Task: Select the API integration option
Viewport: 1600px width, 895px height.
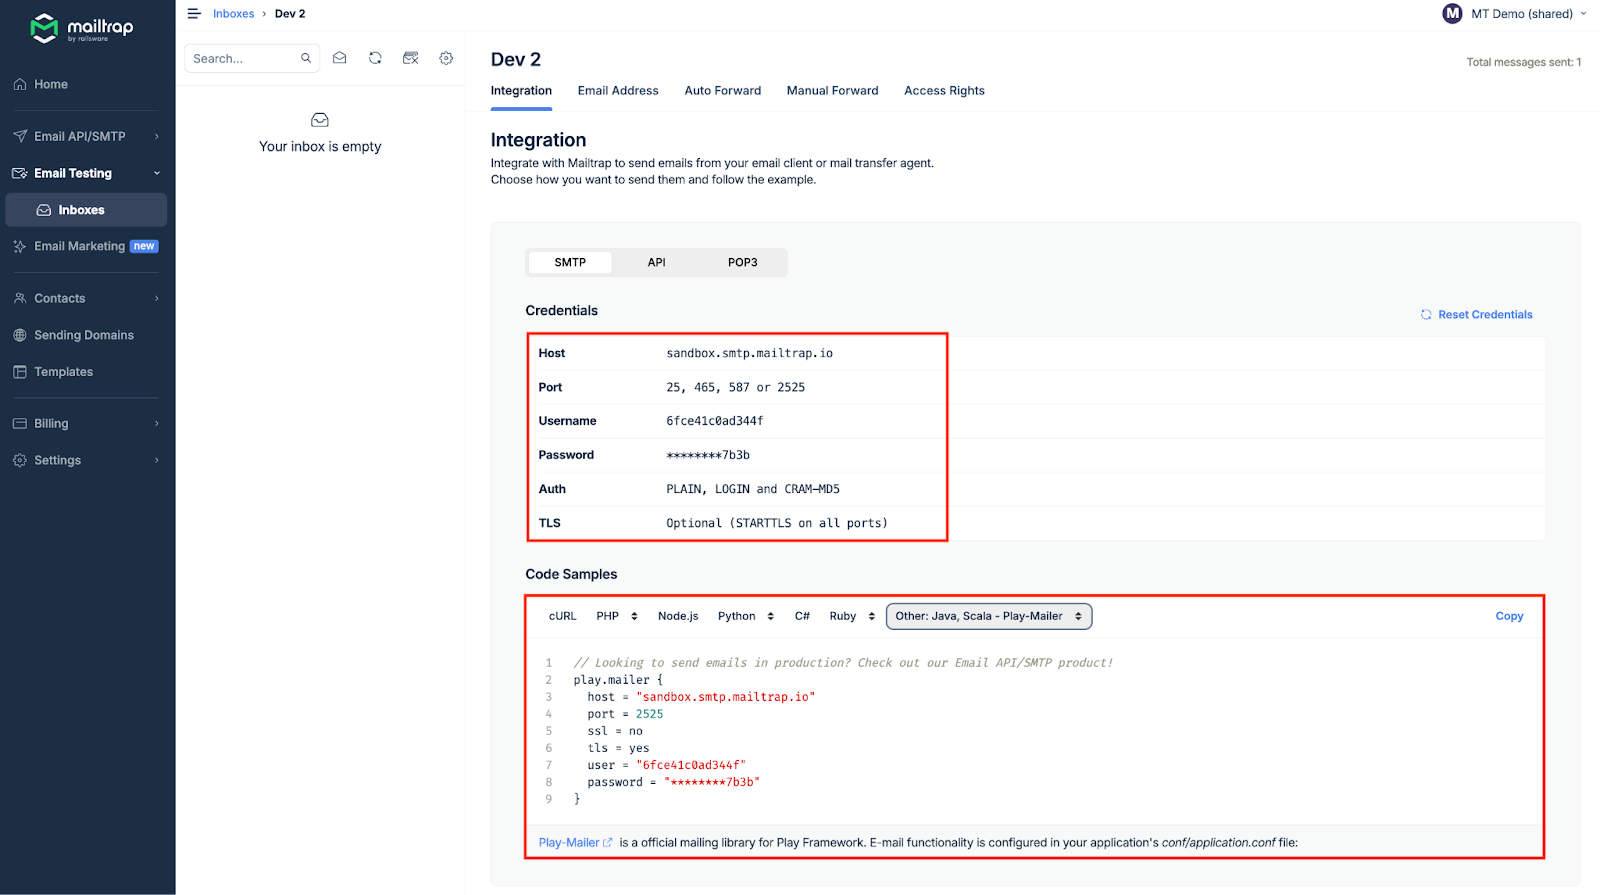Action: coord(656,262)
